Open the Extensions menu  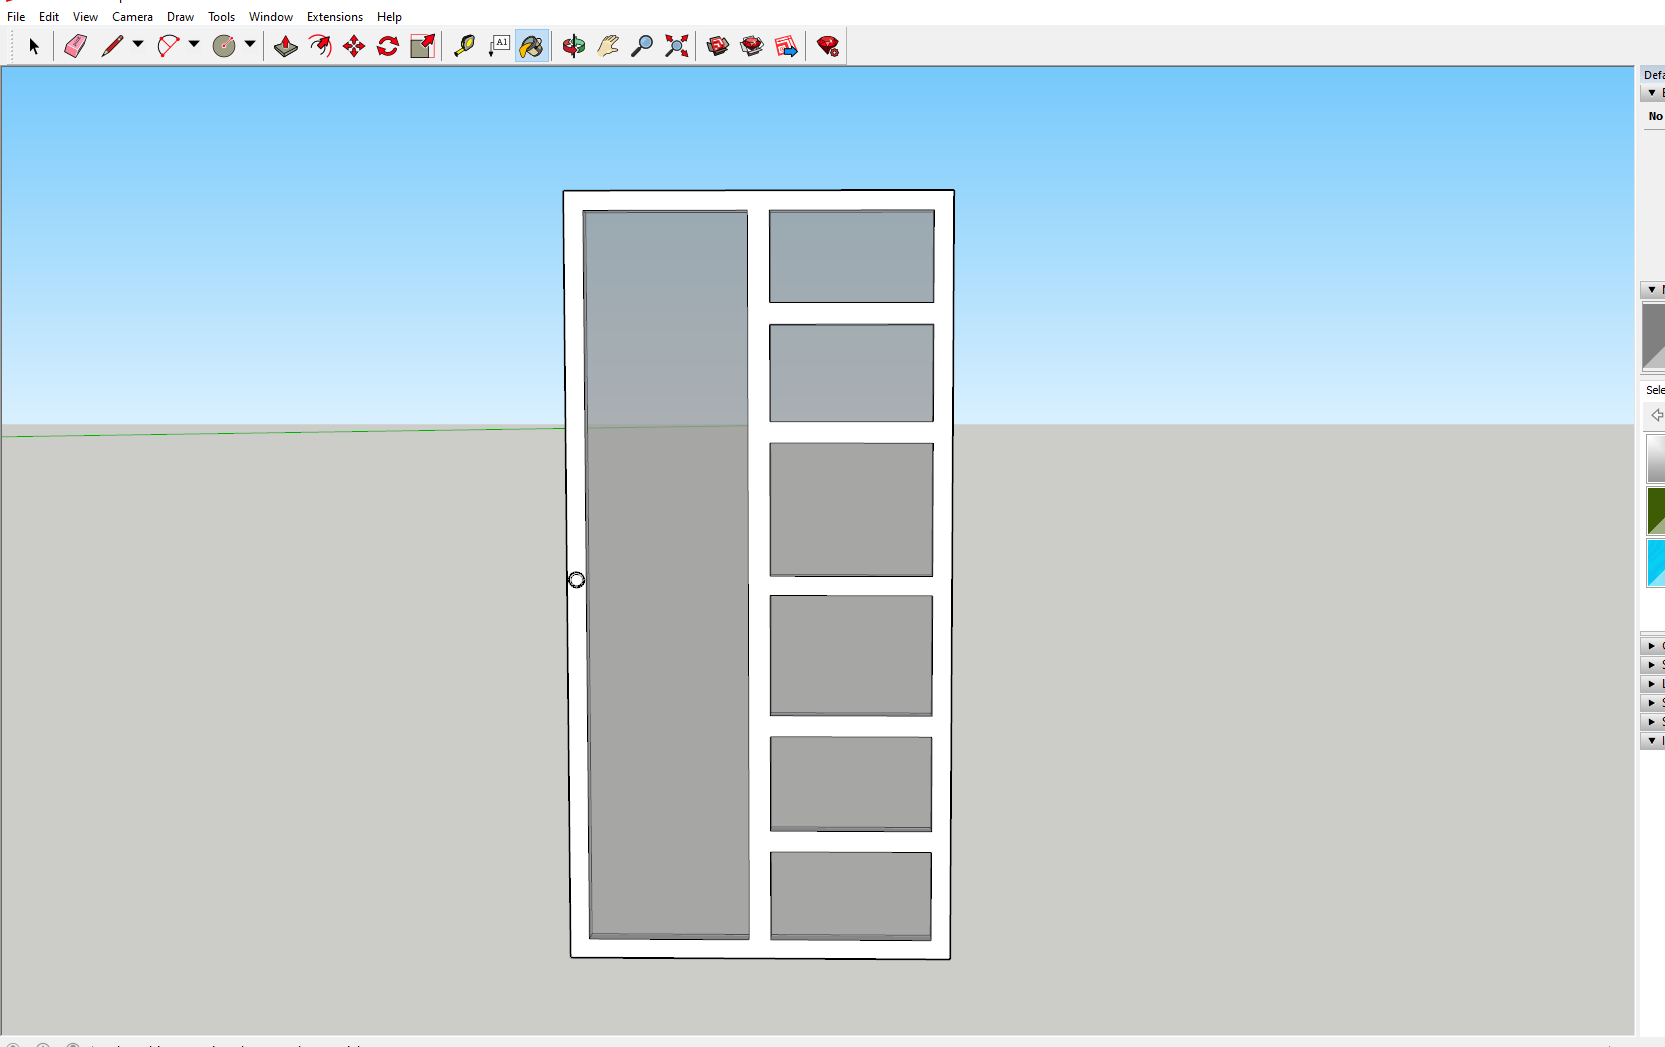click(334, 17)
